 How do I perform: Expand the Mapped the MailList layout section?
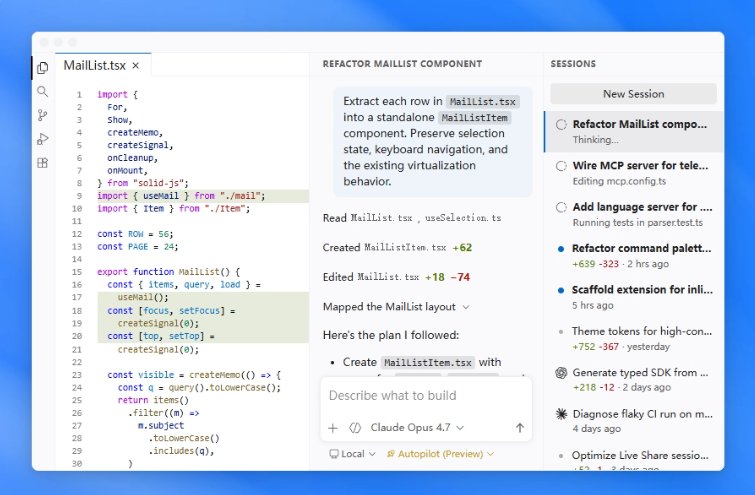point(396,307)
